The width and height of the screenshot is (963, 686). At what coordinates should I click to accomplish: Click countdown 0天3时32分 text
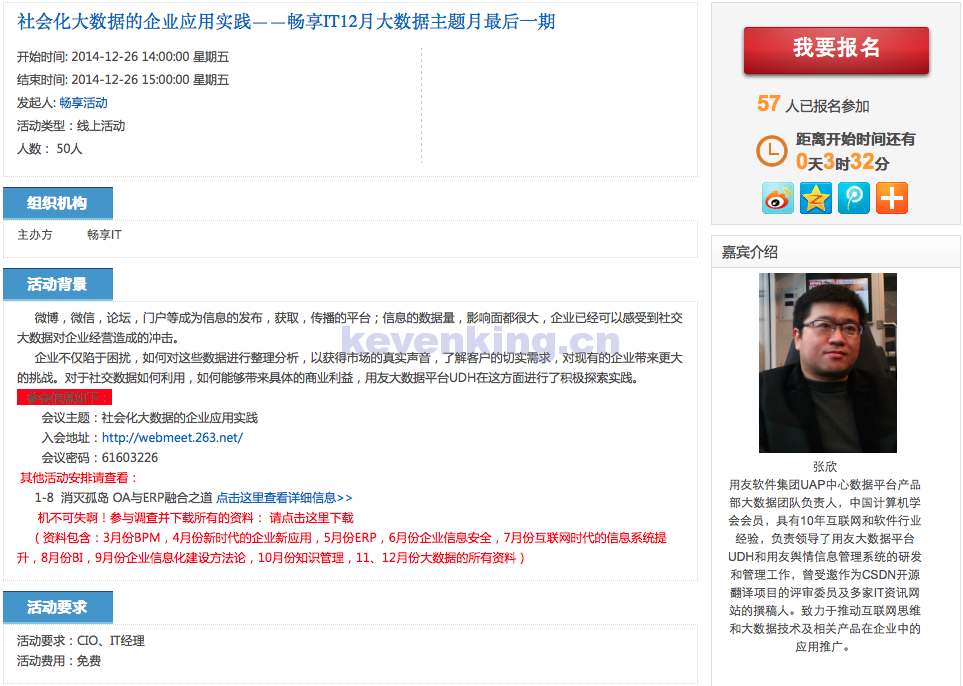(x=843, y=162)
